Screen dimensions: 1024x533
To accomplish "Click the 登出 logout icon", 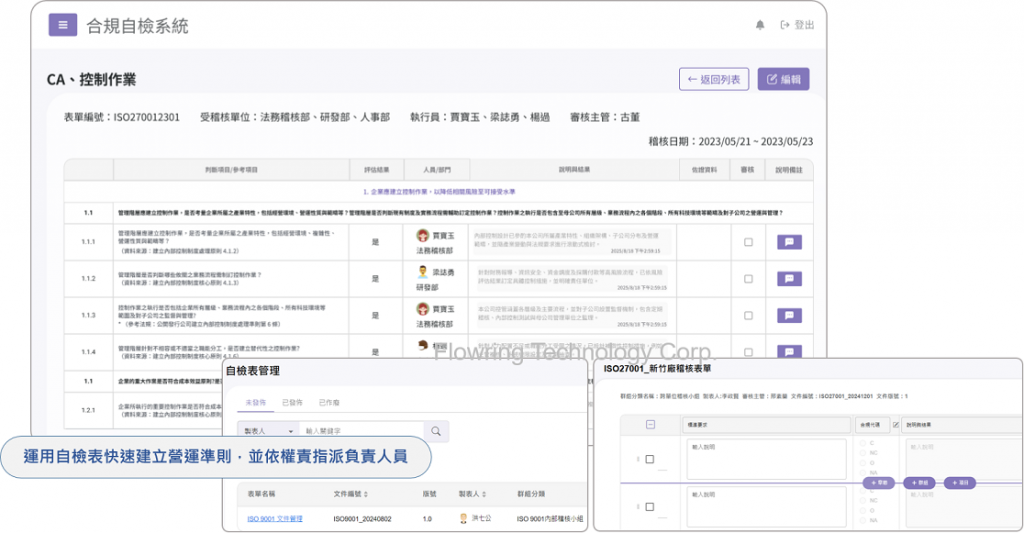I will pyautogui.click(x=786, y=26).
